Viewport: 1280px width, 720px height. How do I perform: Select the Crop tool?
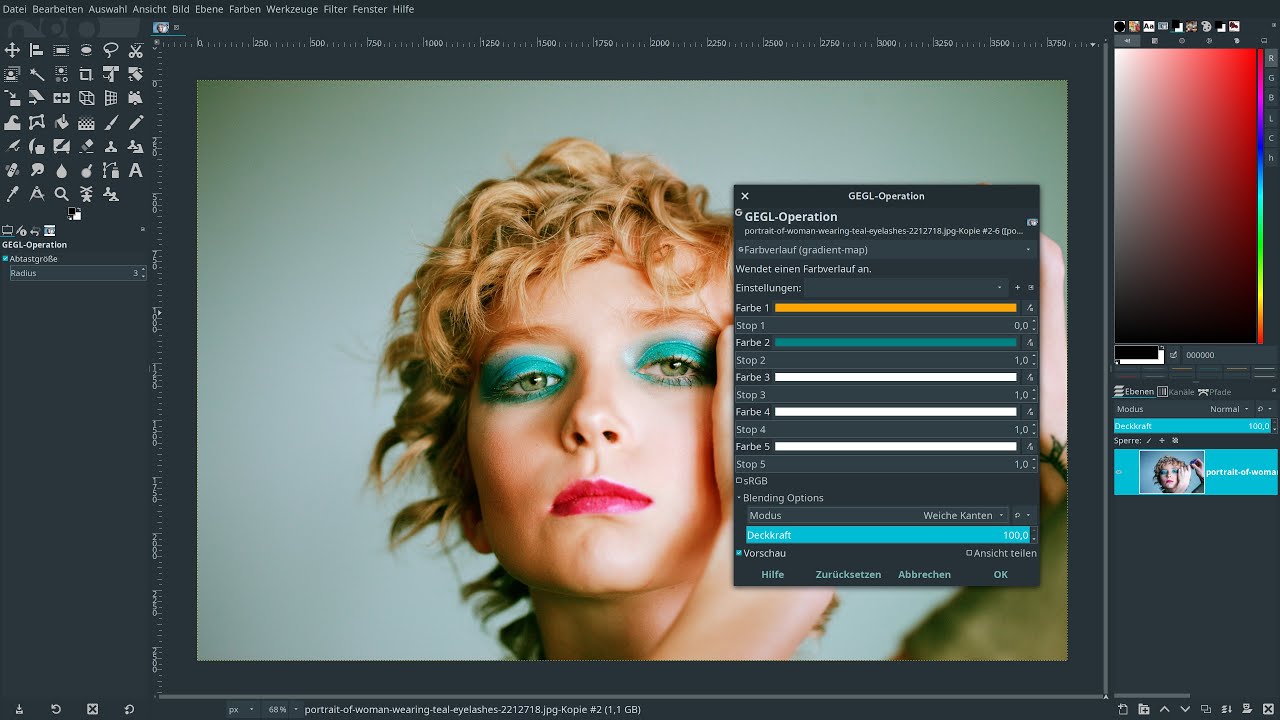(86, 74)
